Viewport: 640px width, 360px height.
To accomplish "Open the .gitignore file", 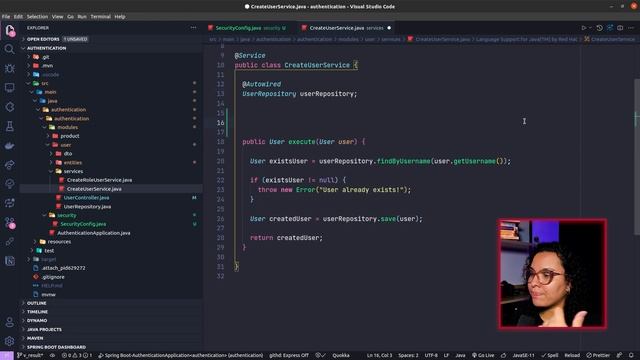I will click(53, 277).
